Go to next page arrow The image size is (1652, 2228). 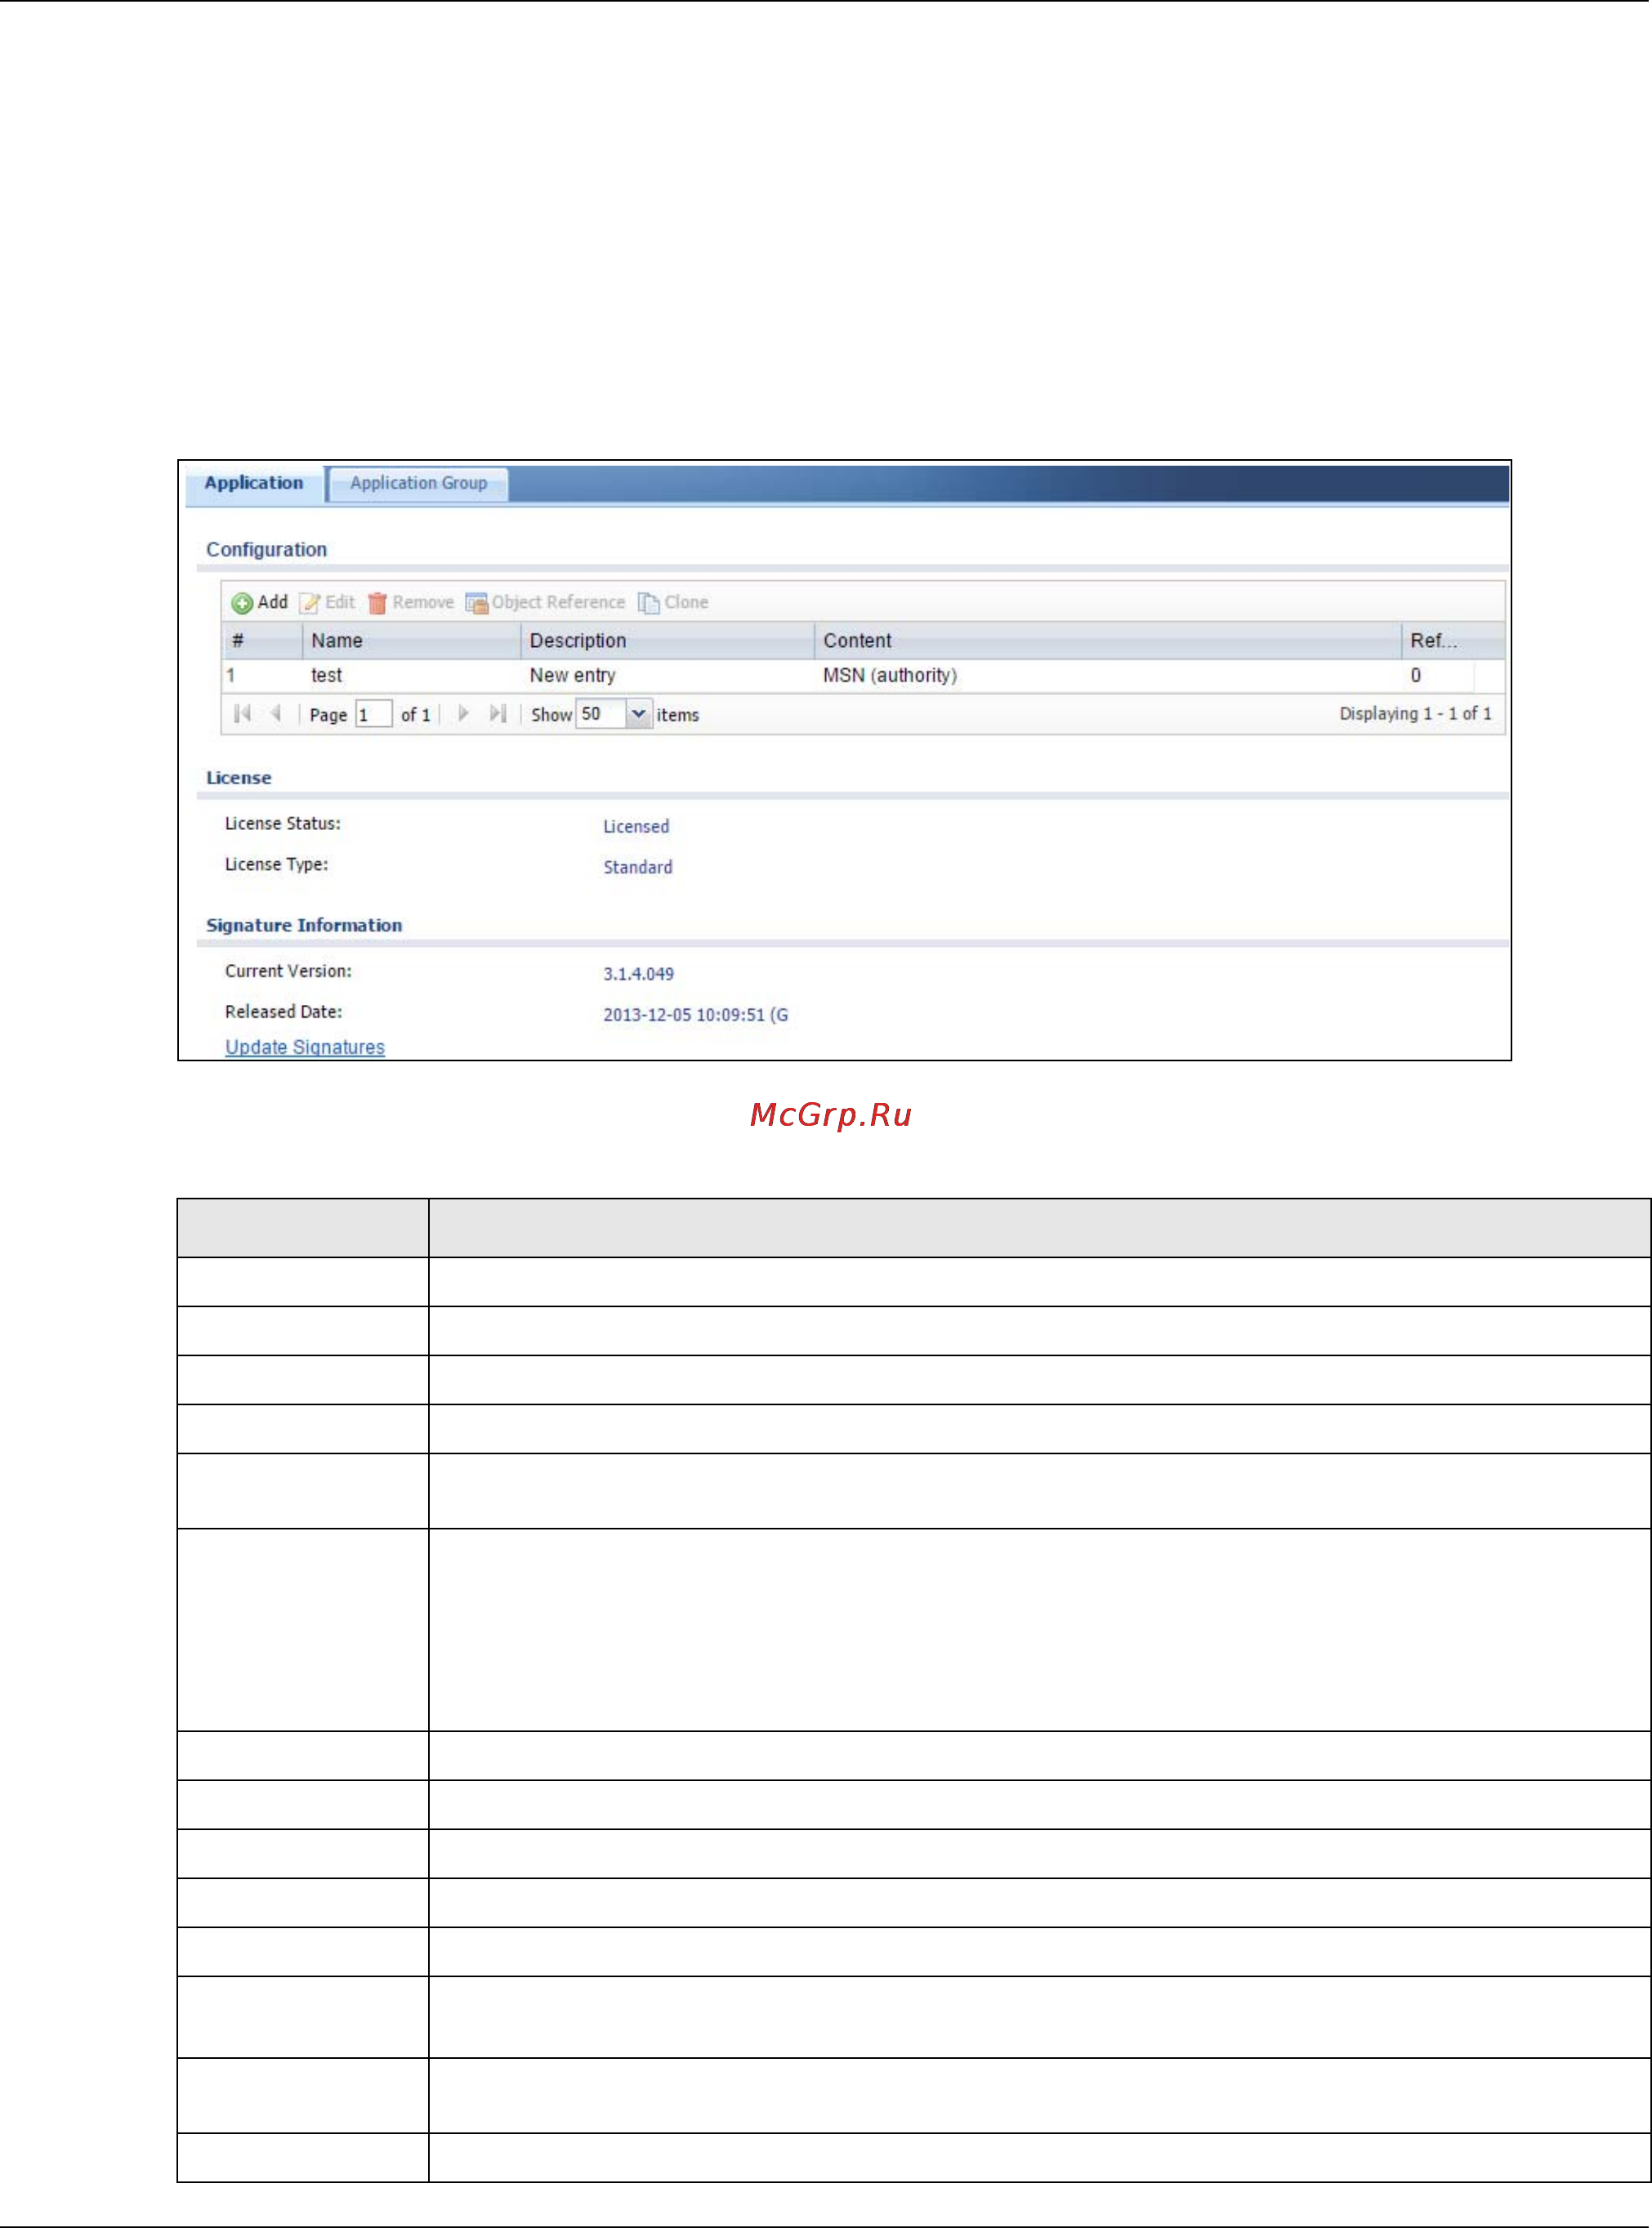coord(463,714)
